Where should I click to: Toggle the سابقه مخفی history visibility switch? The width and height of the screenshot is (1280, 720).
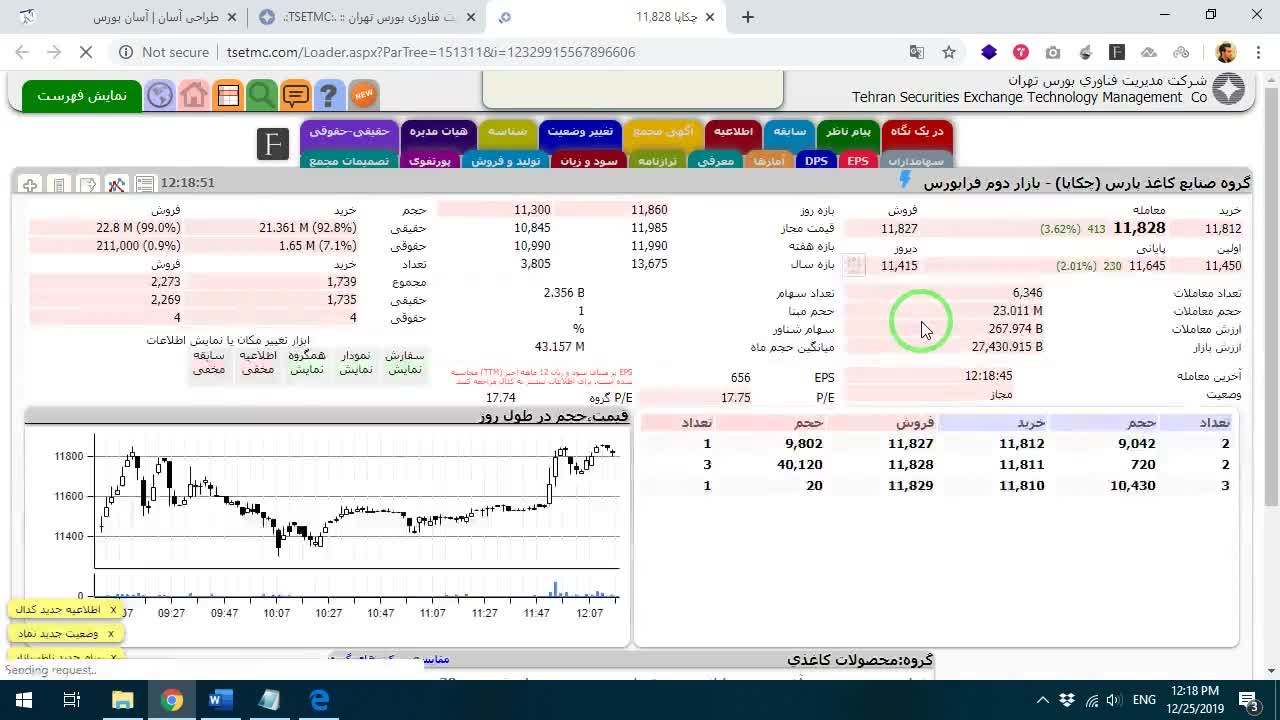pos(209,362)
